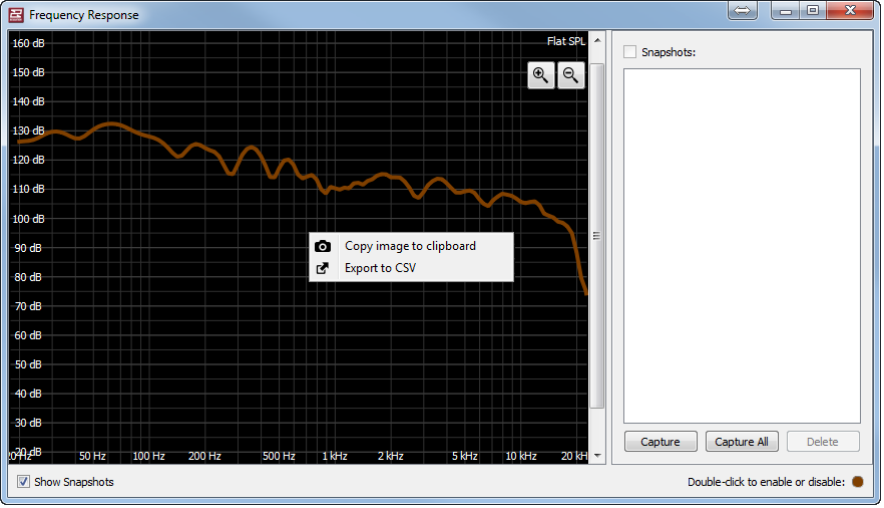Image resolution: width=884 pixels, height=508 pixels.
Task: Click the export arrow icon beside Export to CSV
Action: 322,268
